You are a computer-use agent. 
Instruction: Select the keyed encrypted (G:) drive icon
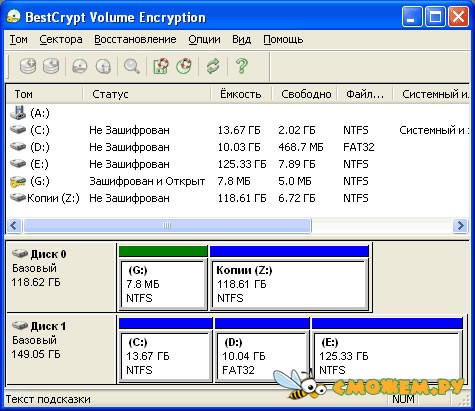point(18,181)
